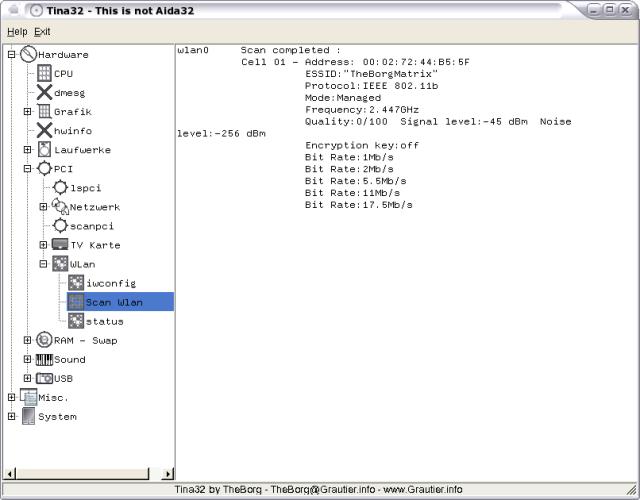The width and height of the screenshot is (640, 500).
Task: Collapse the WLan node
Action: click(43, 264)
